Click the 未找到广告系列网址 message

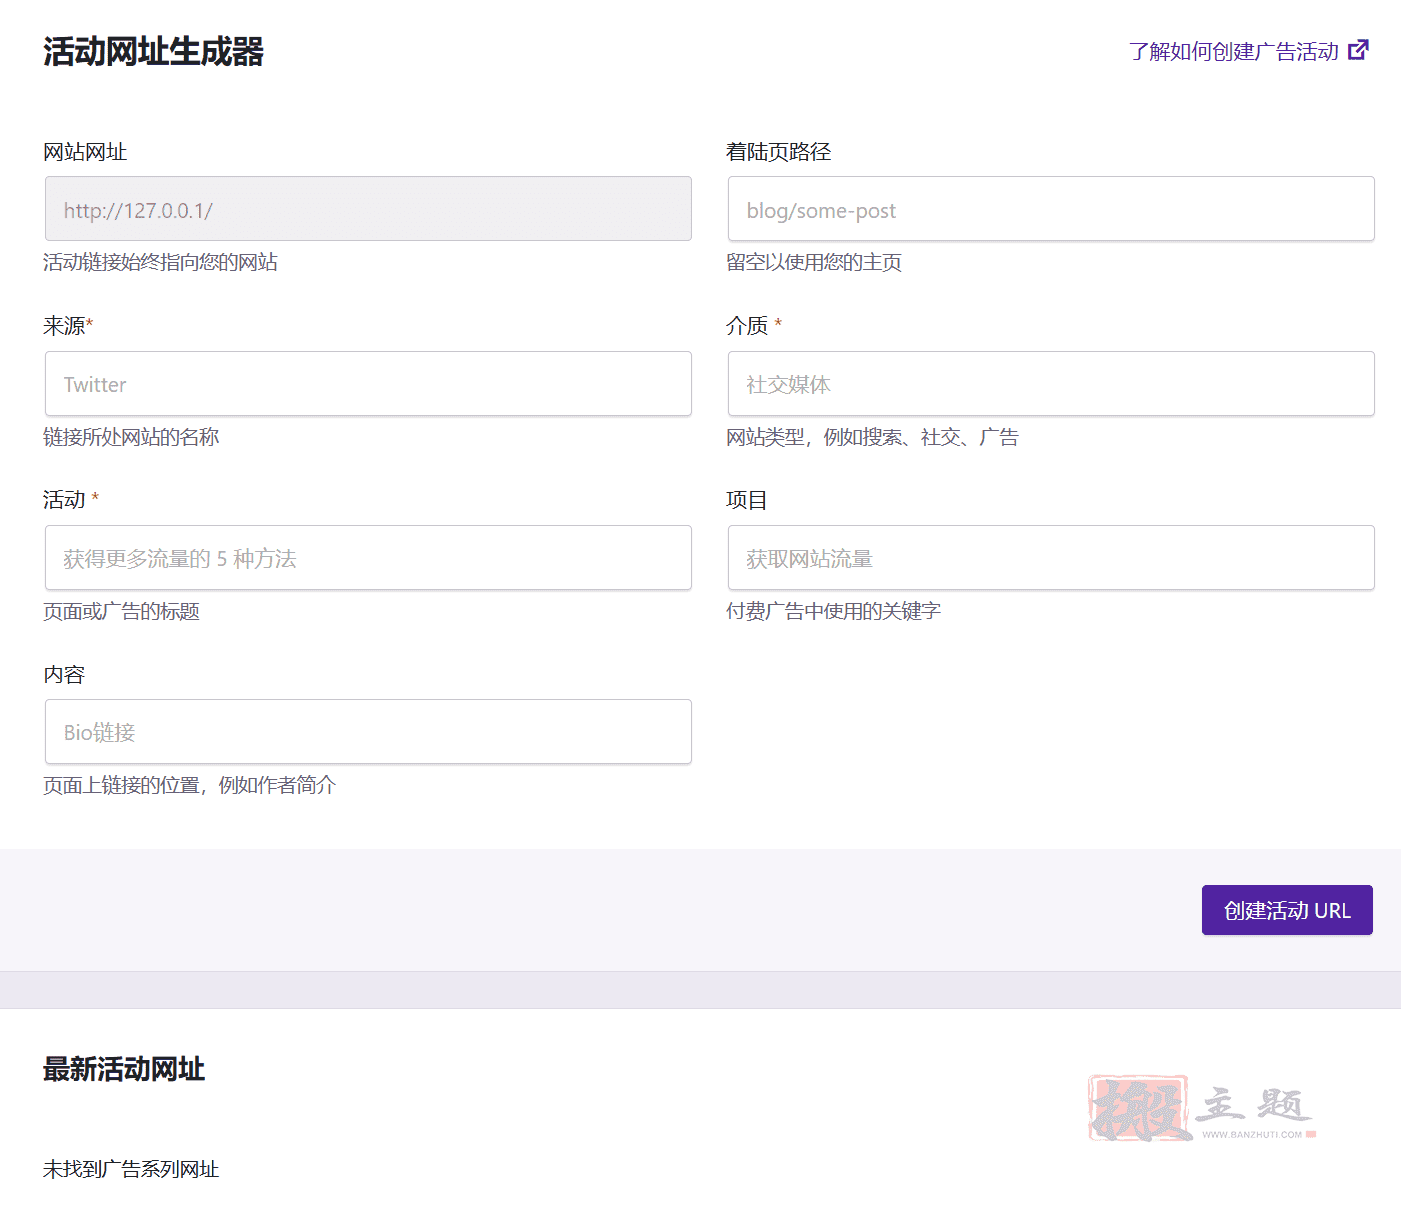(x=131, y=1169)
